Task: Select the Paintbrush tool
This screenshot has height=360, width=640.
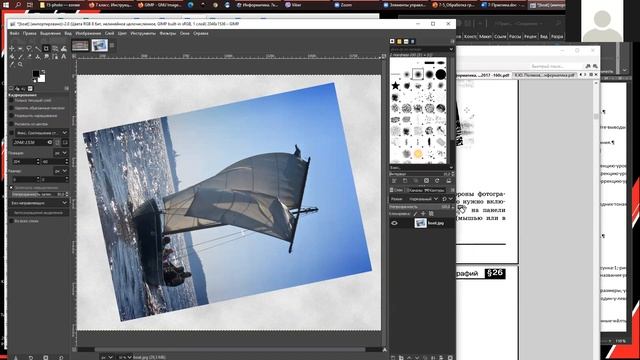Action: (20, 56)
